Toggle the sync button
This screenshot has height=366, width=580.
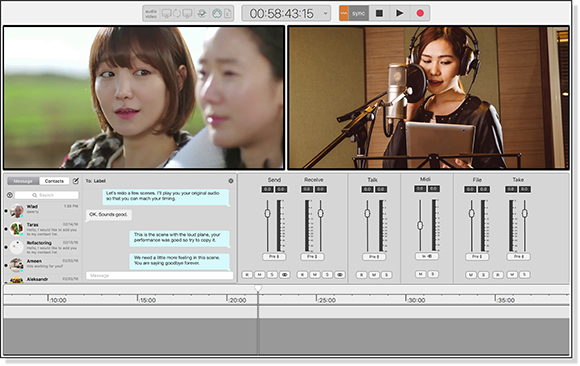[358, 13]
